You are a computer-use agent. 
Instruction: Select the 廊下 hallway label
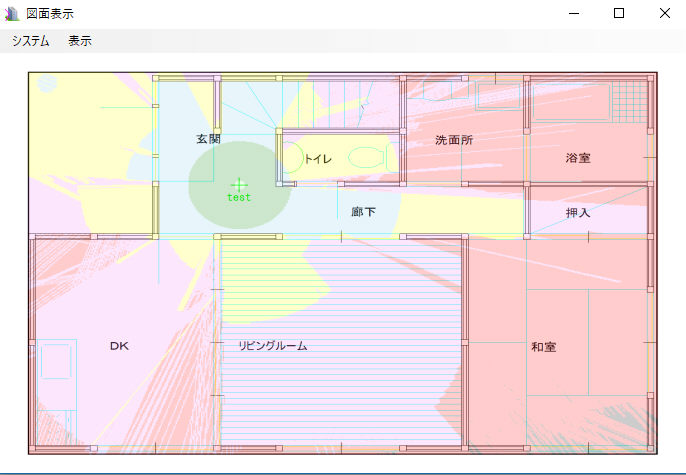coord(363,212)
